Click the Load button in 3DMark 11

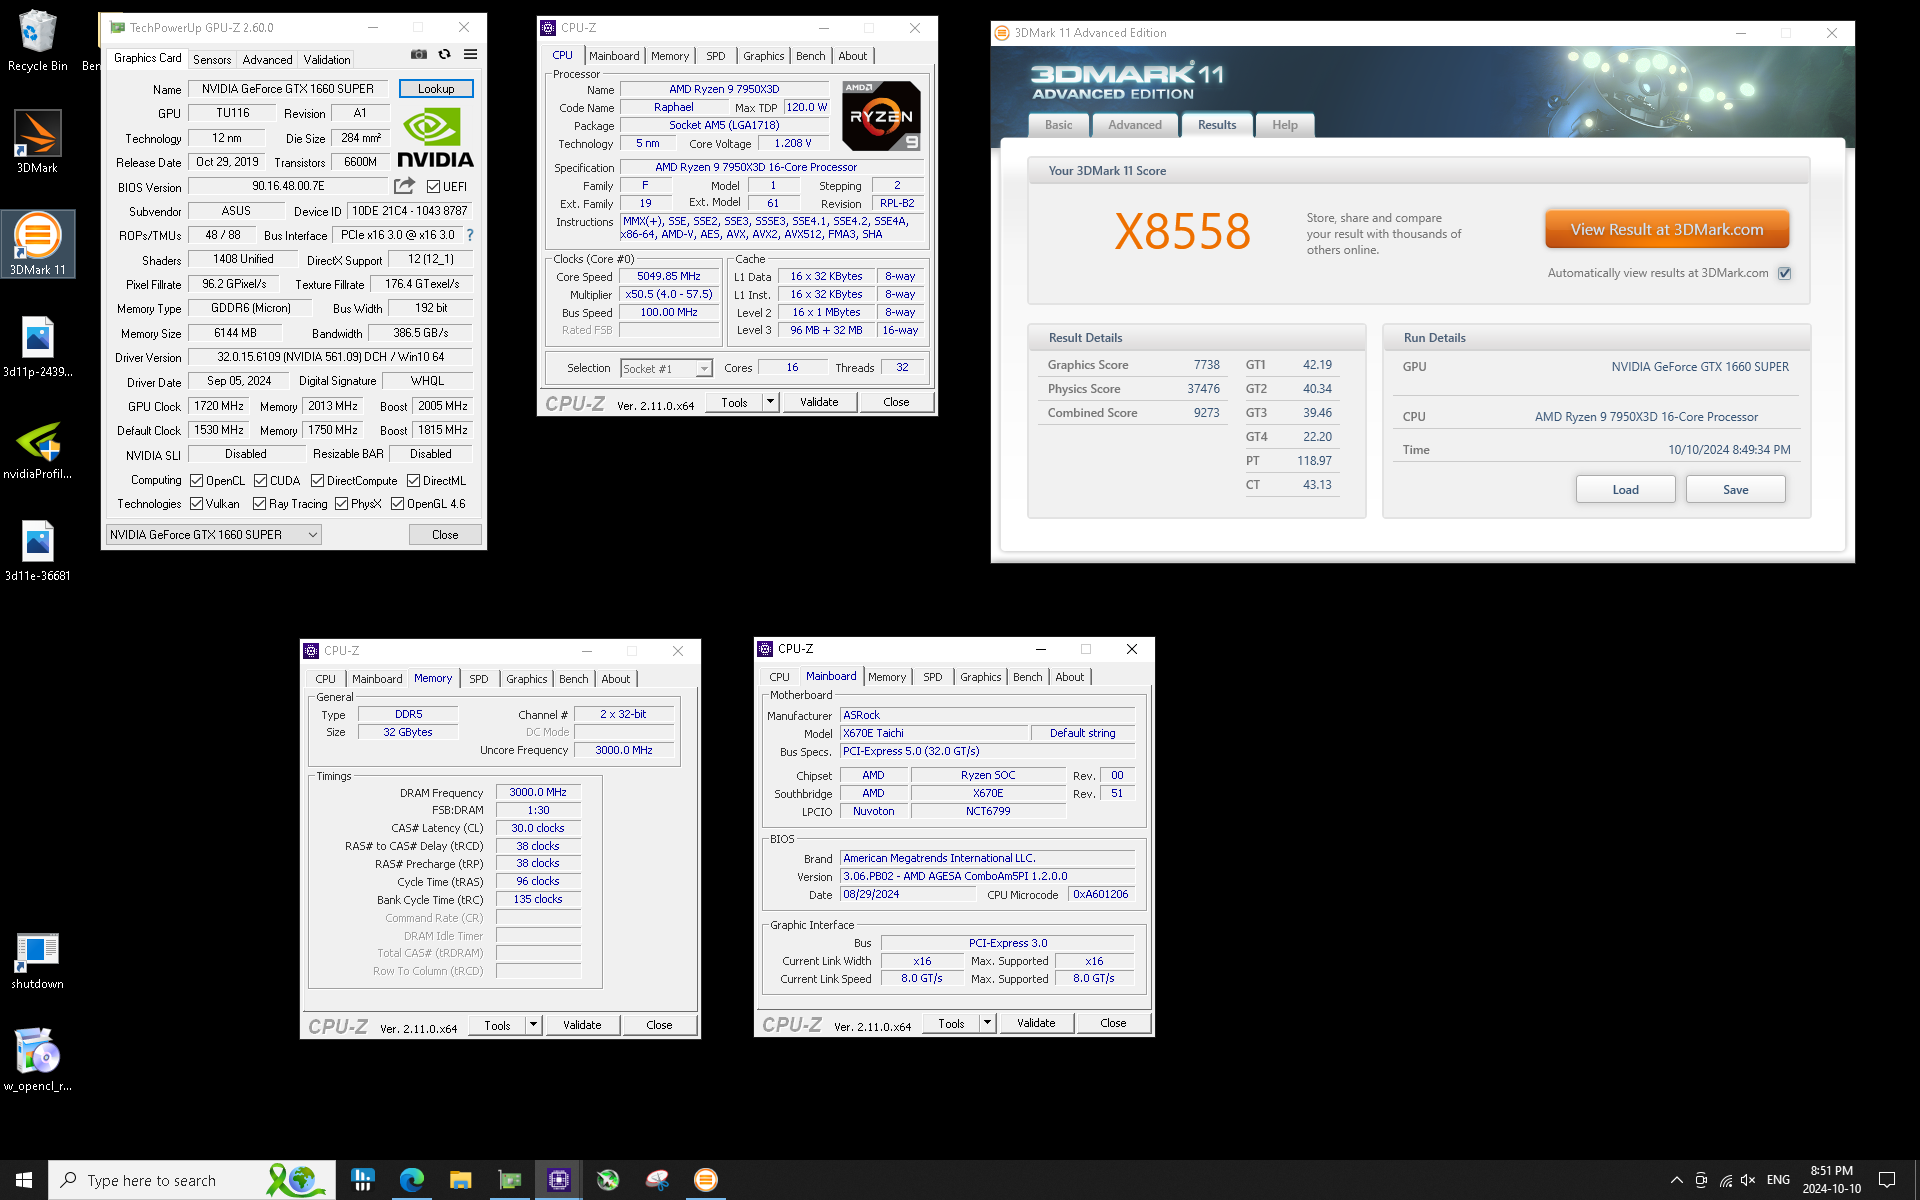[x=1625, y=489]
